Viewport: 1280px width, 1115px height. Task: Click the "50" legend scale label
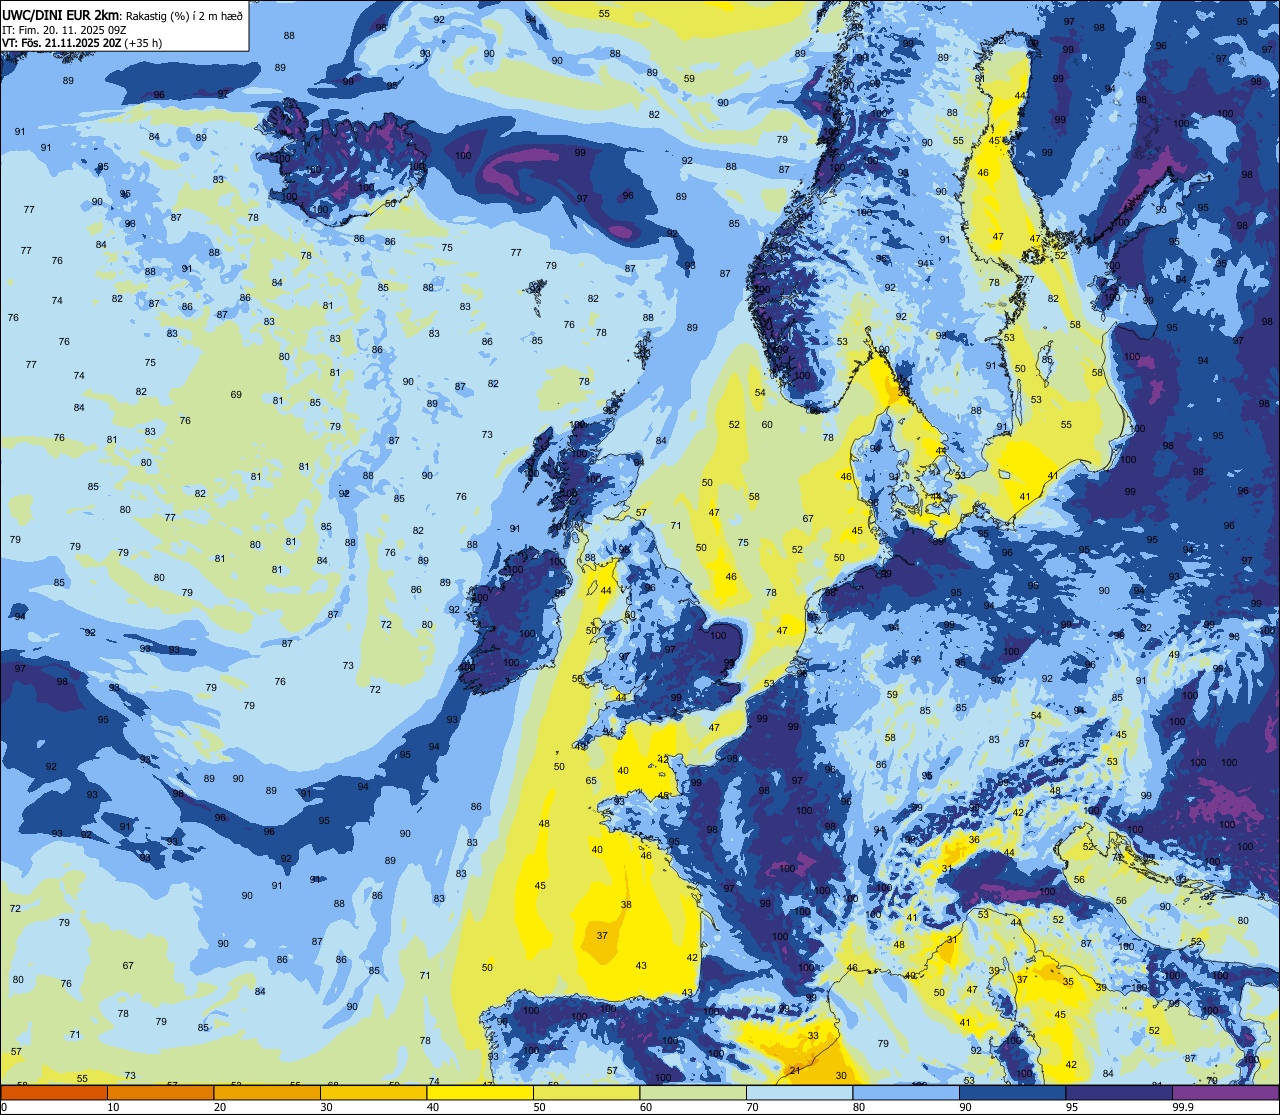539,1107
